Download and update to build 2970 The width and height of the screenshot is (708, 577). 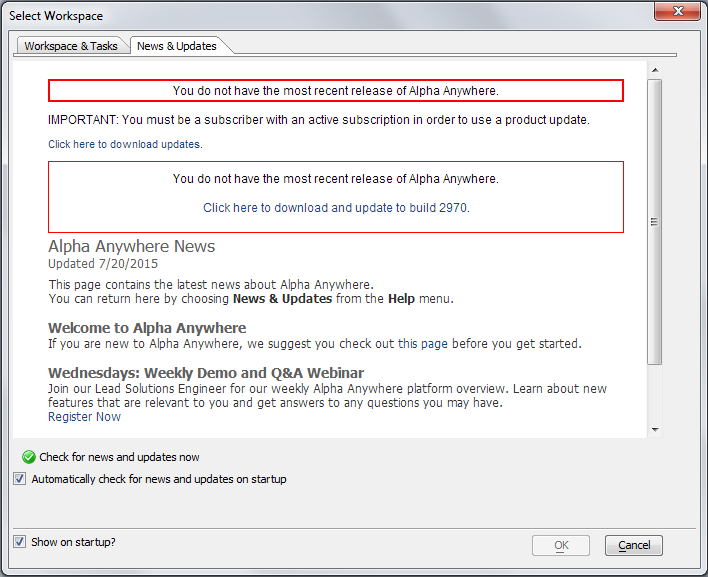(x=336, y=208)
